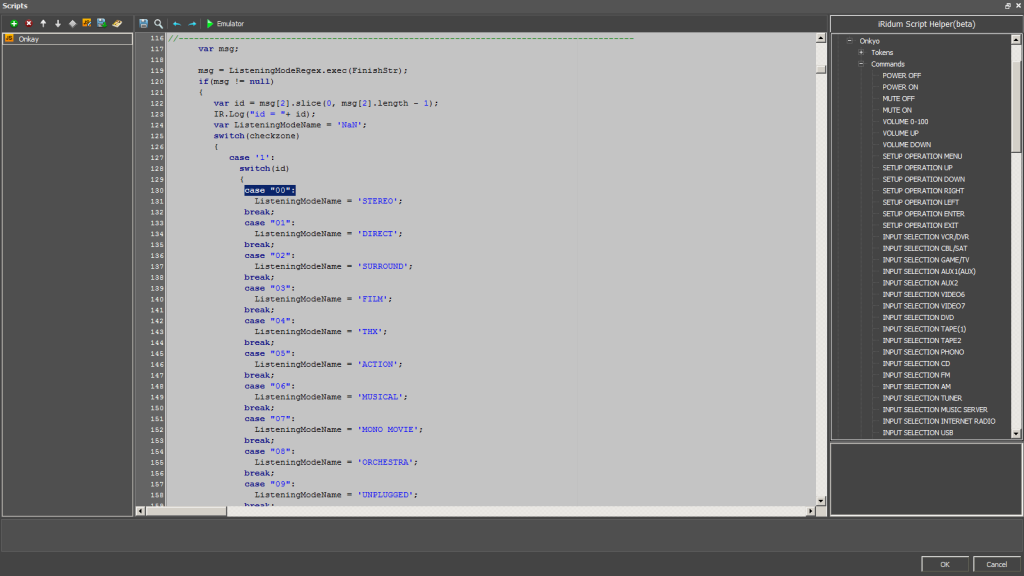Image resolution: width=1024 pixels, height=576 pixels.
Task: Select the Onkay script in the list
Action: coord(28,39)
